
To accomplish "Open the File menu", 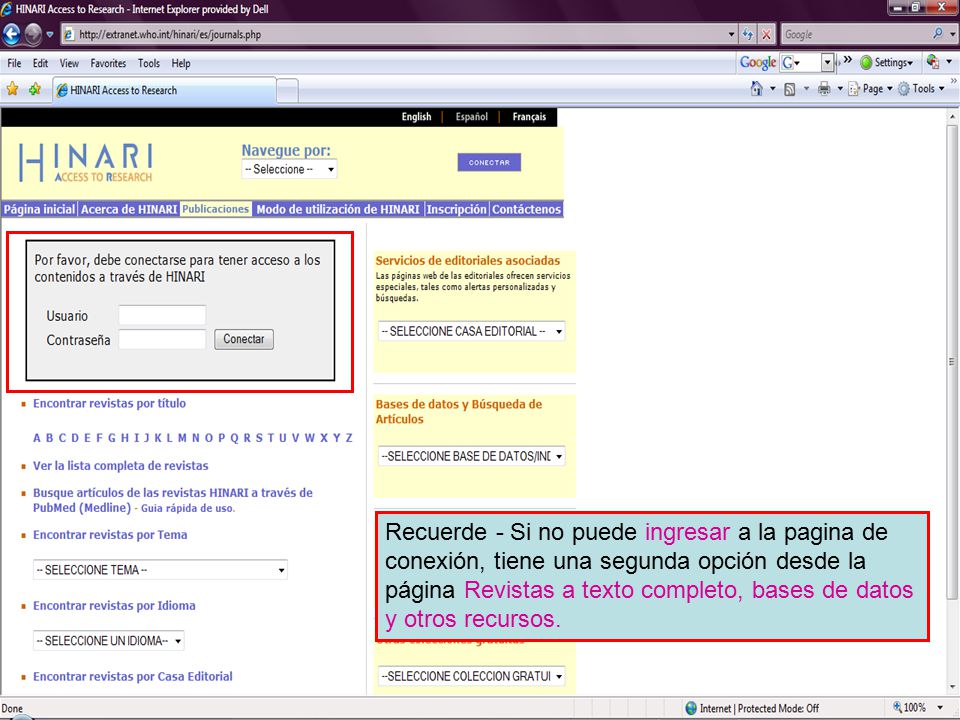I will pyautogui.click(x=14, y=63).
